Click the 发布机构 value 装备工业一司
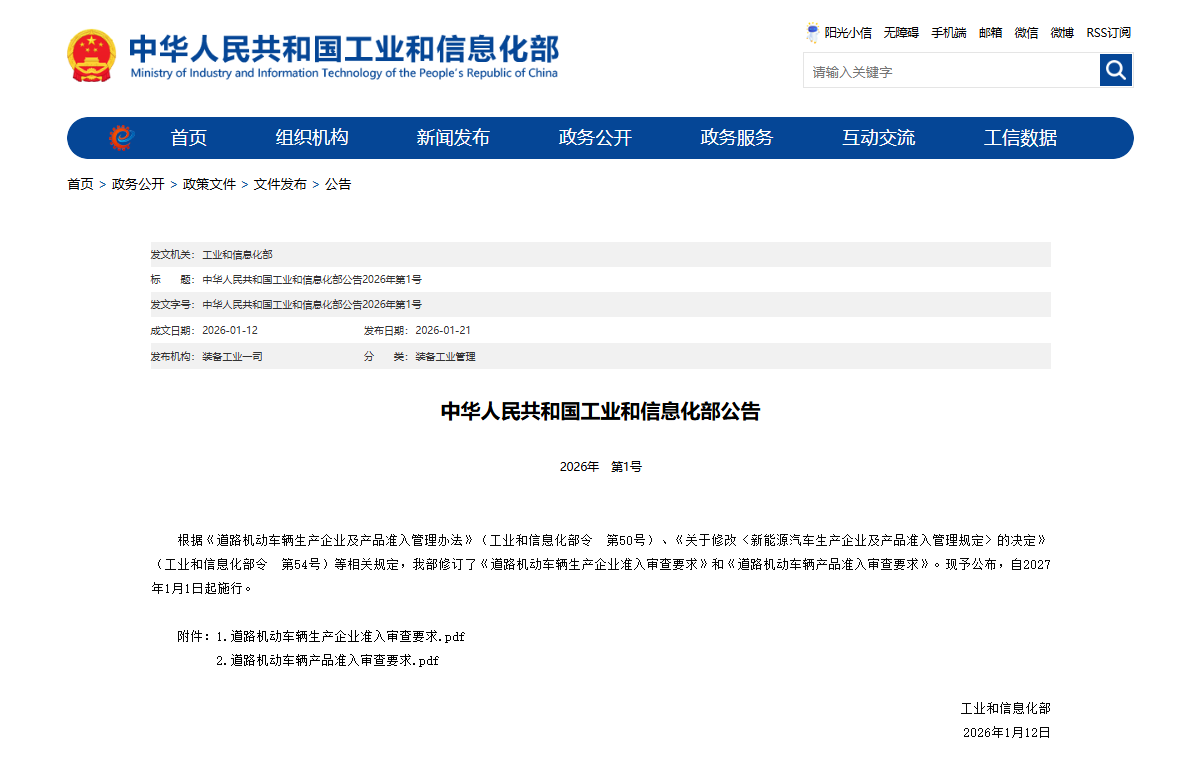The height and width of the screenshot is (772, 1178). point(232,357)
